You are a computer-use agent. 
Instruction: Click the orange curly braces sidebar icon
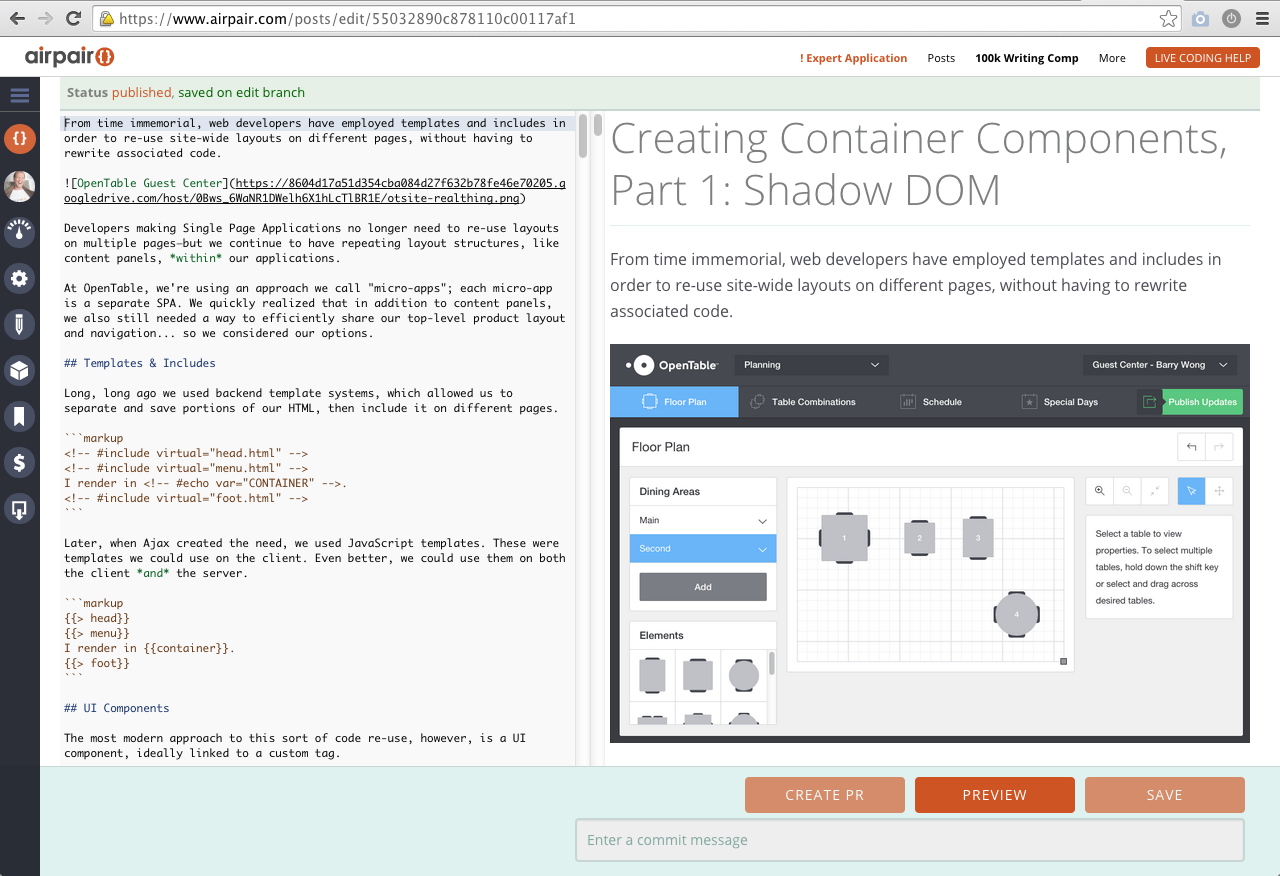19,139
